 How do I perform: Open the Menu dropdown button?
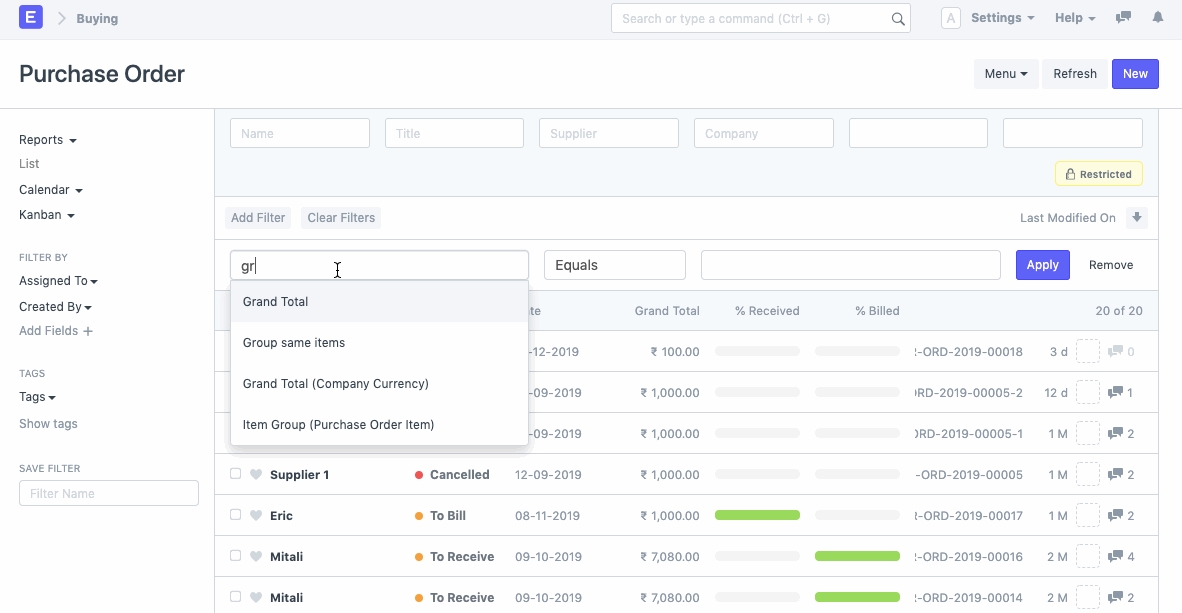[1005, 74]
